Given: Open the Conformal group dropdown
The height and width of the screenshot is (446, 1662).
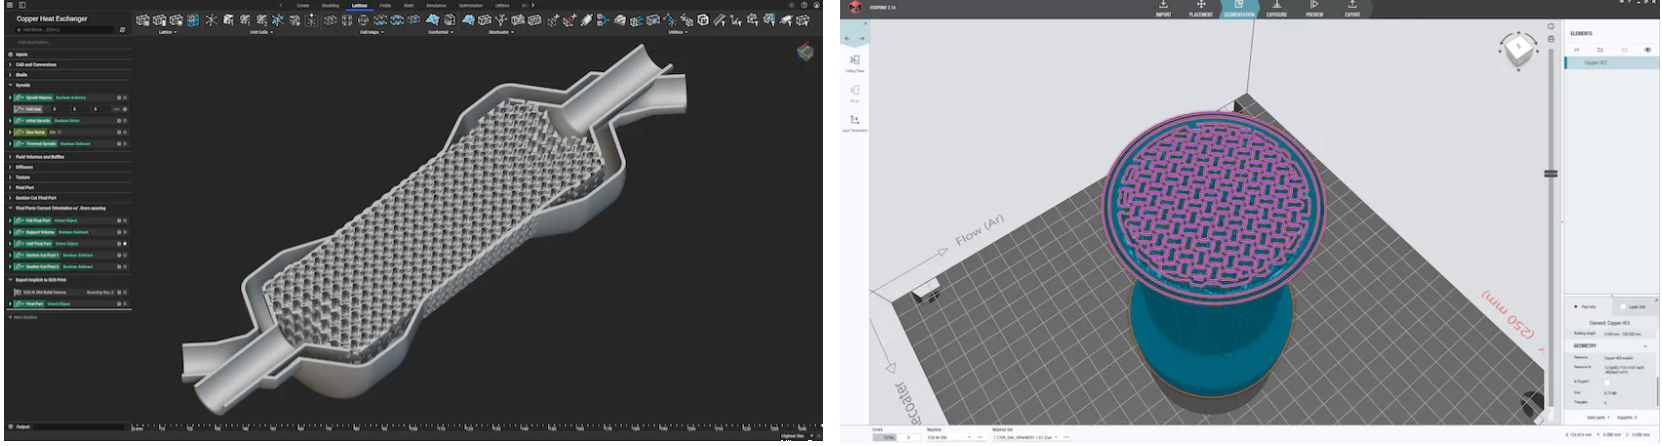Looking at the screenshot, I should [440, 32].
